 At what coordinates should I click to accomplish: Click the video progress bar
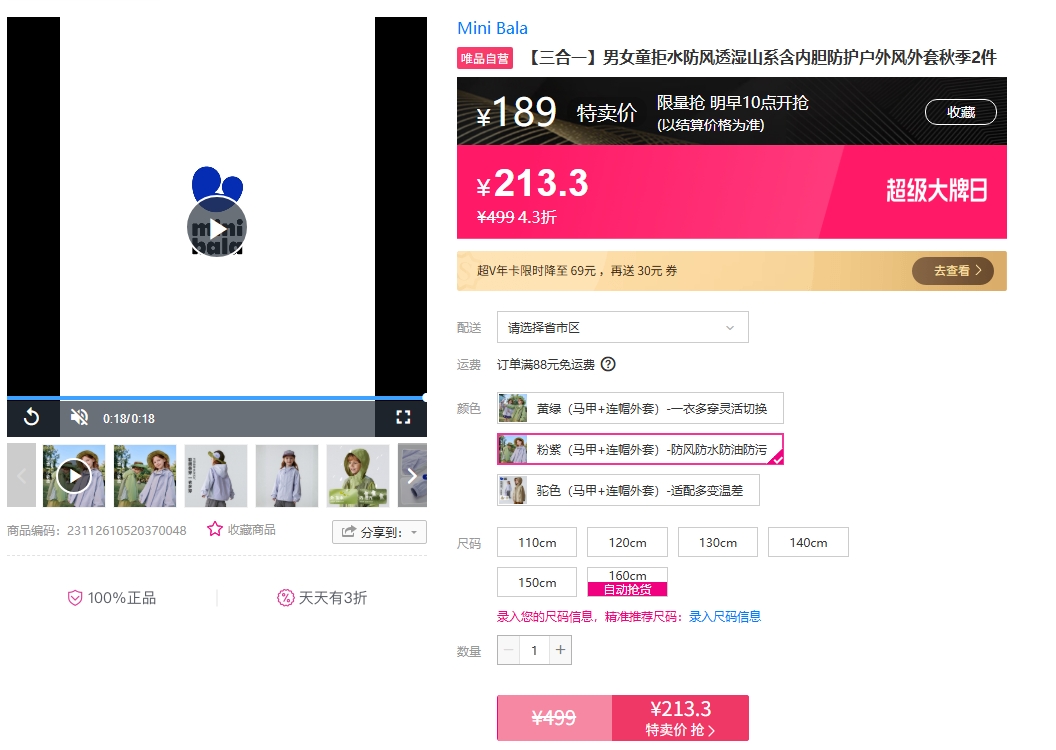217,398
